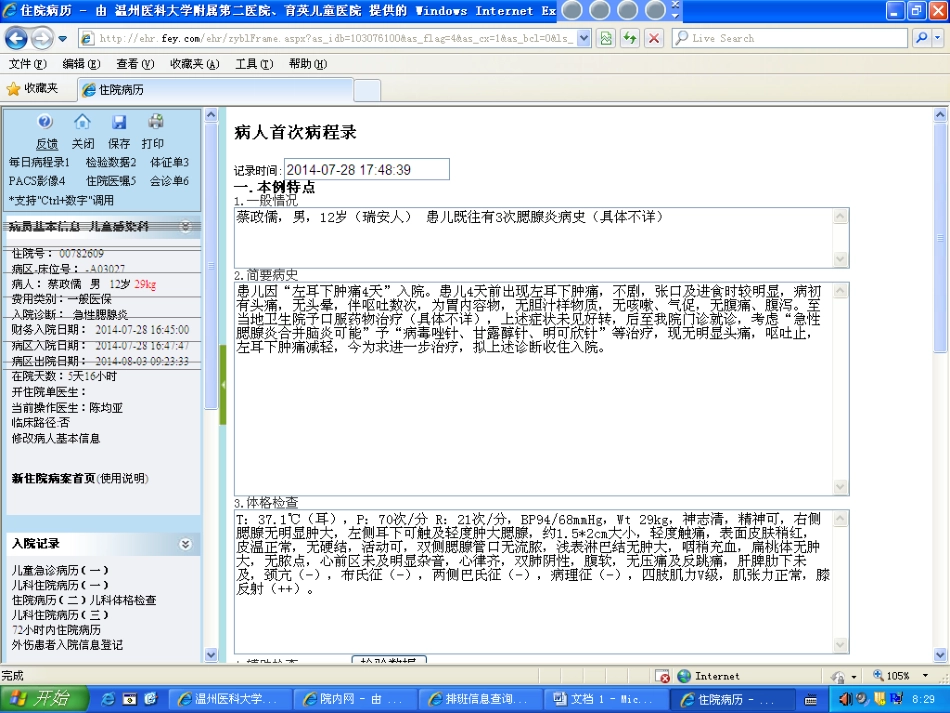Open 住院病历(二)儿科体格检查 record
Image resolution: width=950 pixels, height=713 pixels.
84,600
